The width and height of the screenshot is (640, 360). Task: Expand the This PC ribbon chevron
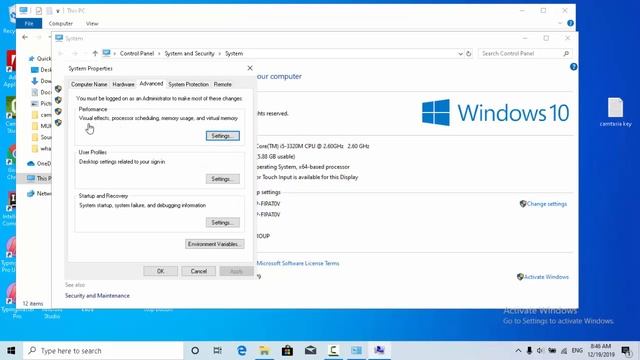coord(560,23)
